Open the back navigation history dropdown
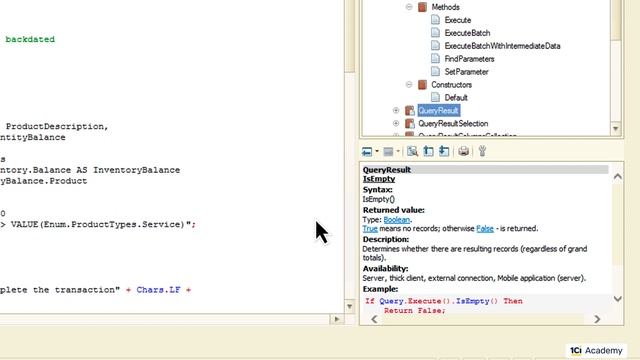The width and height of the screenshot is (640, 360). point(377,151)
